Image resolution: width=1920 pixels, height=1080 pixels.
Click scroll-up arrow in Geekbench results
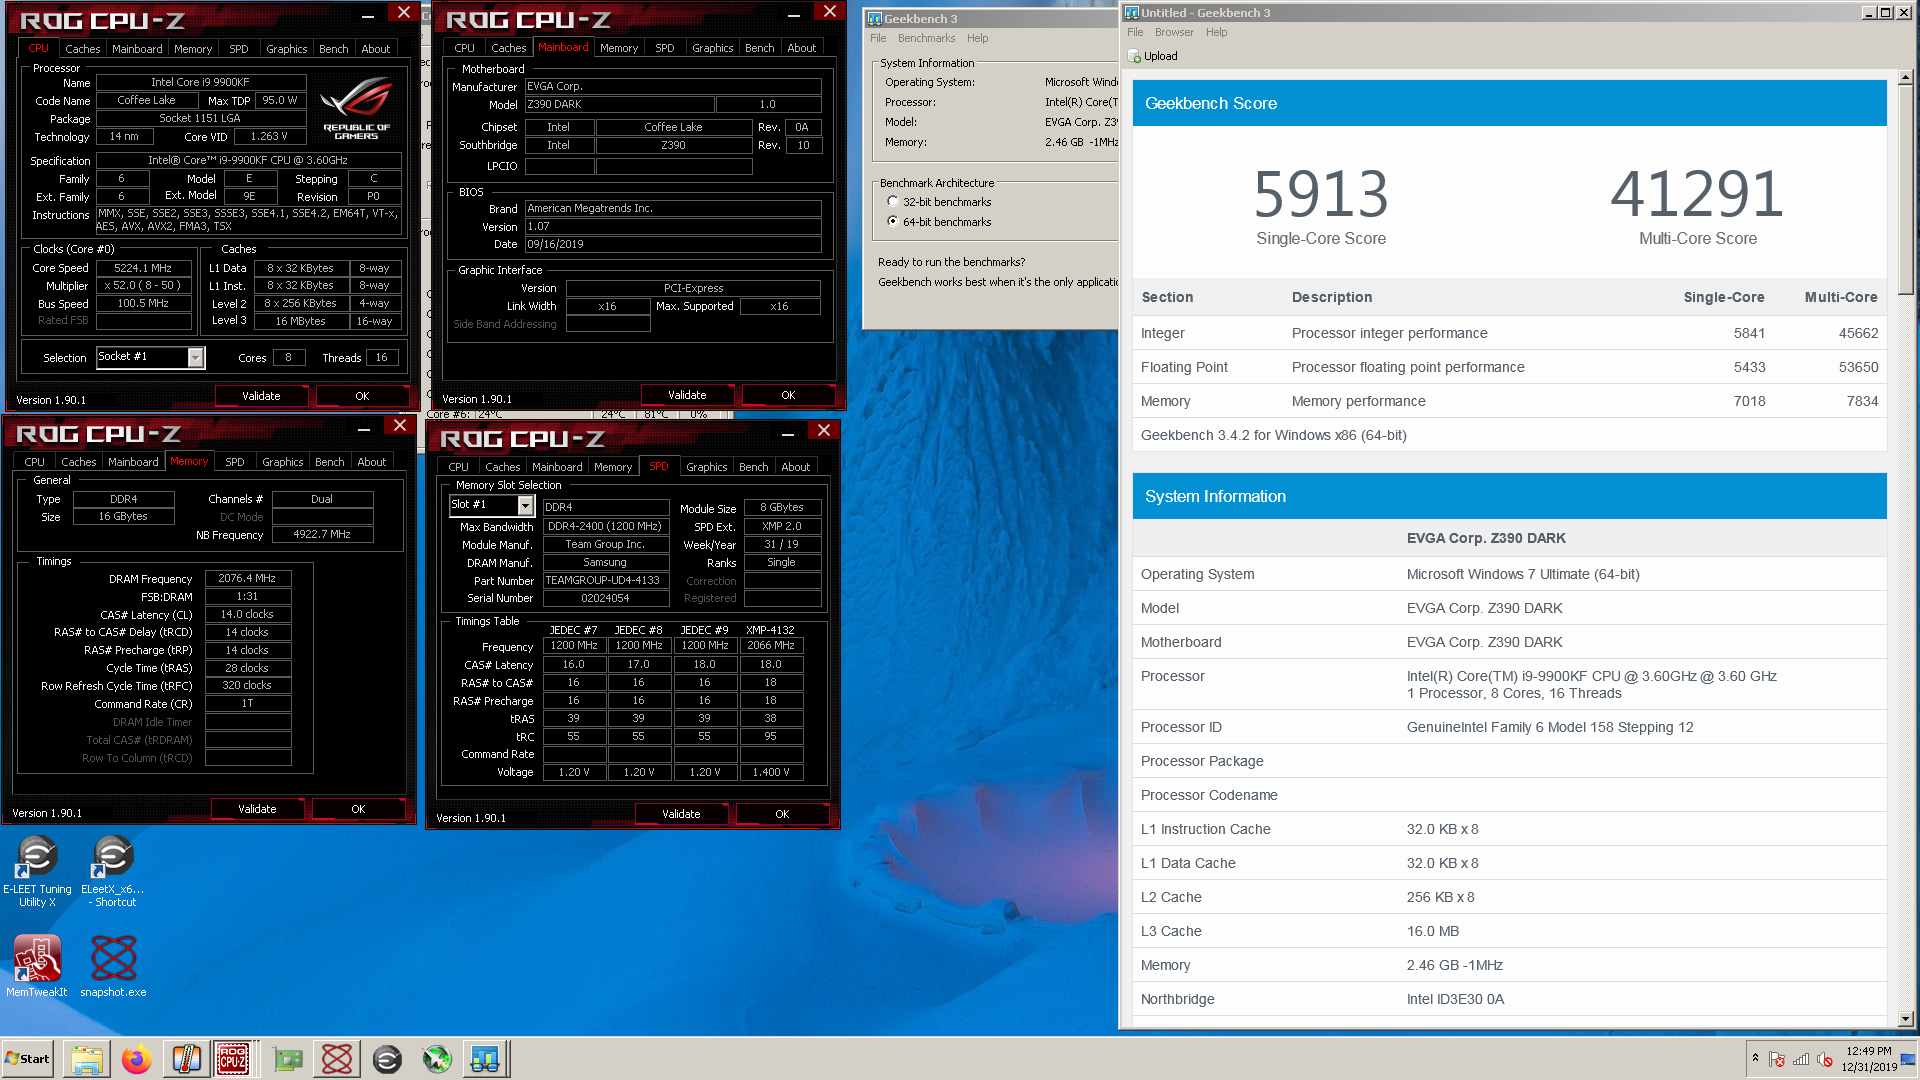pos(1905,77)
